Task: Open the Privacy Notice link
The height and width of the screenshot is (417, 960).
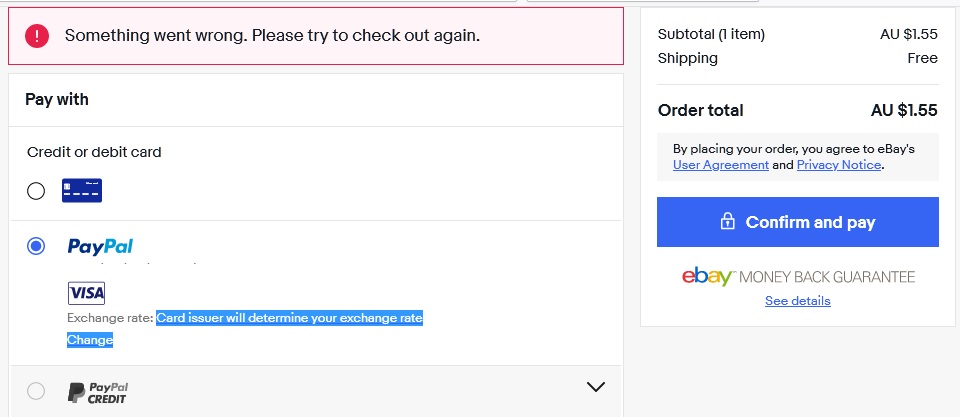Action: [839, 165]
